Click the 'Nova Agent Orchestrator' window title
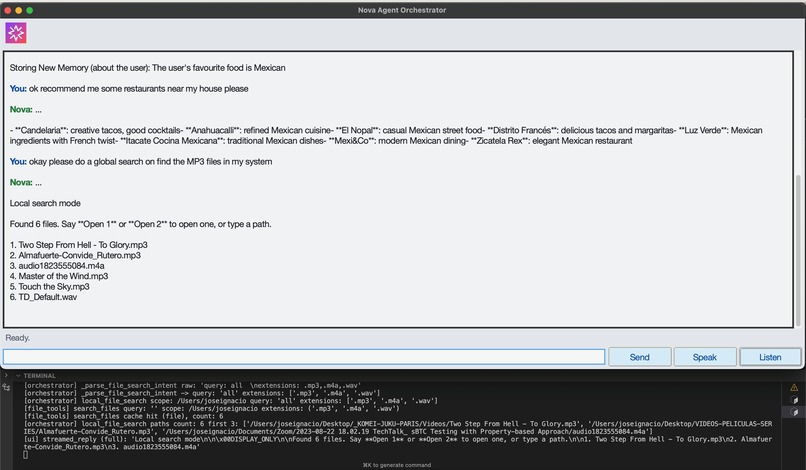 pyautogui.click(x=402, y=10)
